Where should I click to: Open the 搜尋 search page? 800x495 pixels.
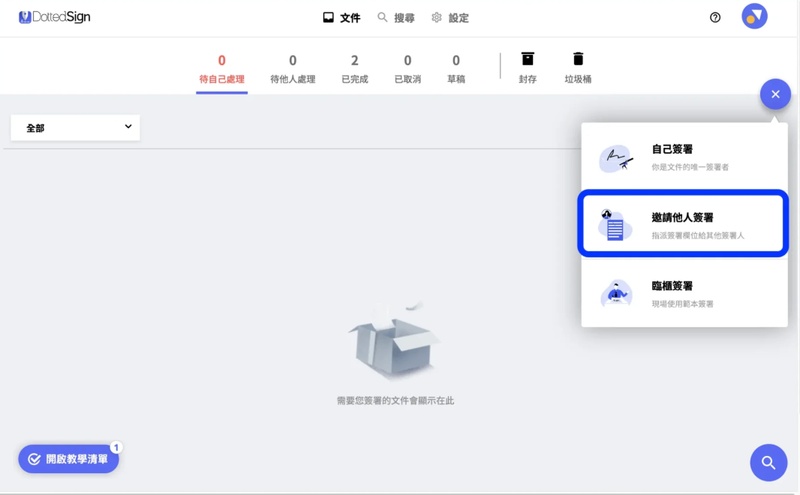396,18
